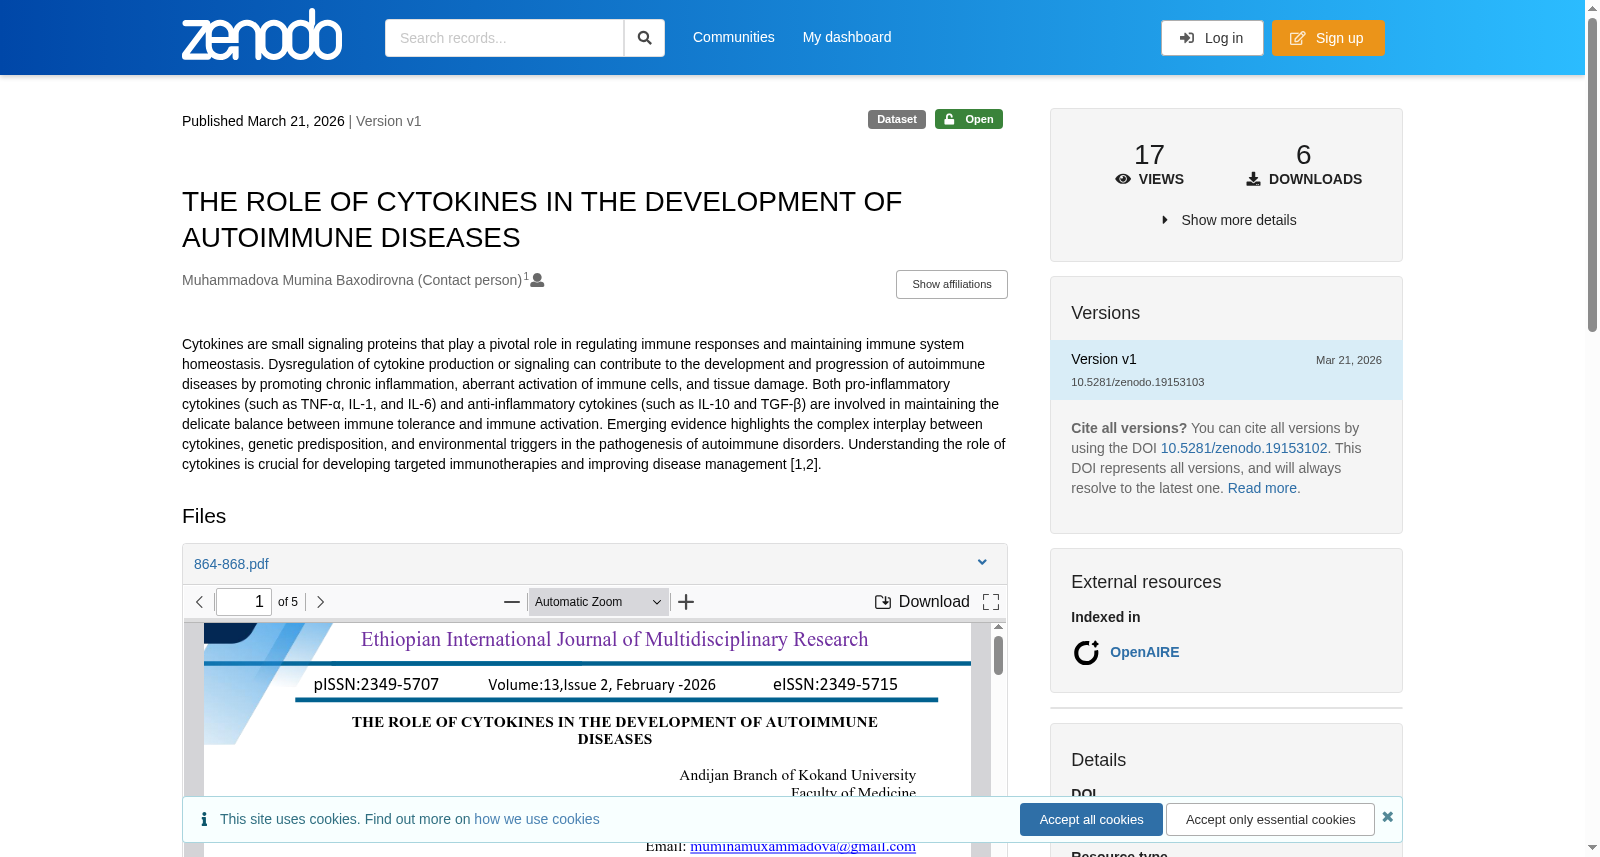Zoom out the PDF viewer
Image resolution: width=1600 pixels, height=857 pixels.
point(512,602)
